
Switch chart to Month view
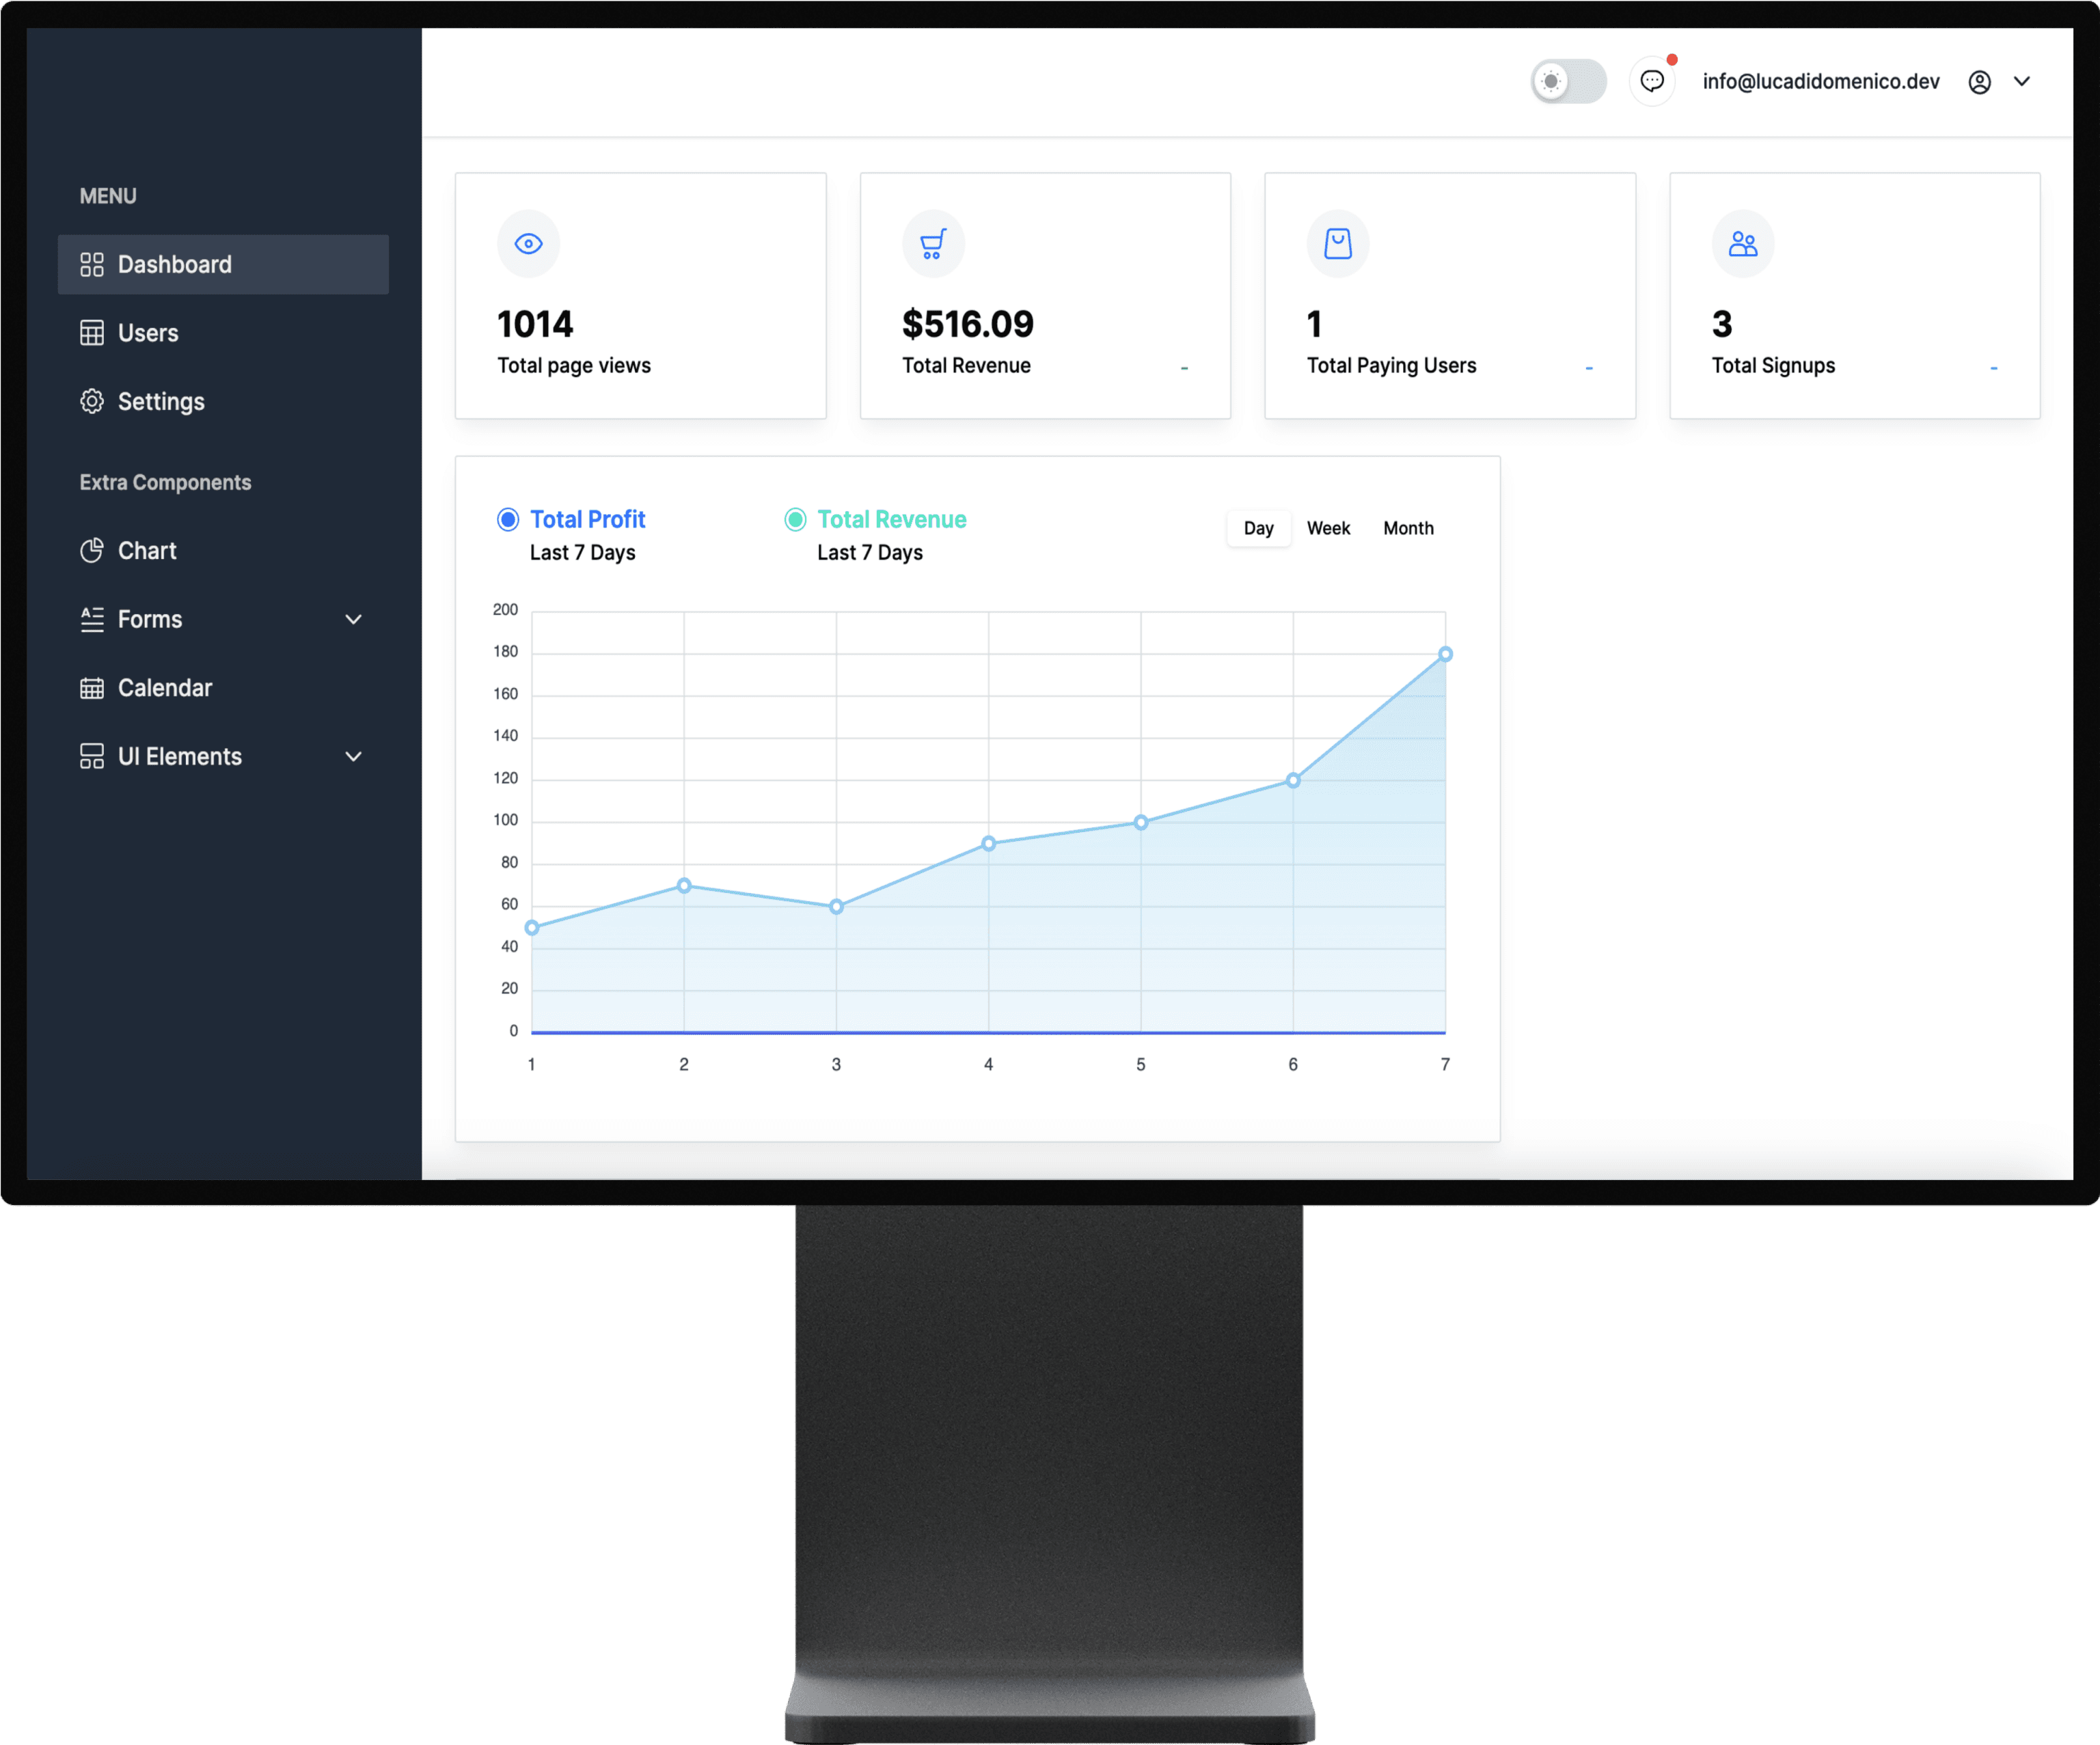[1408, 528]
